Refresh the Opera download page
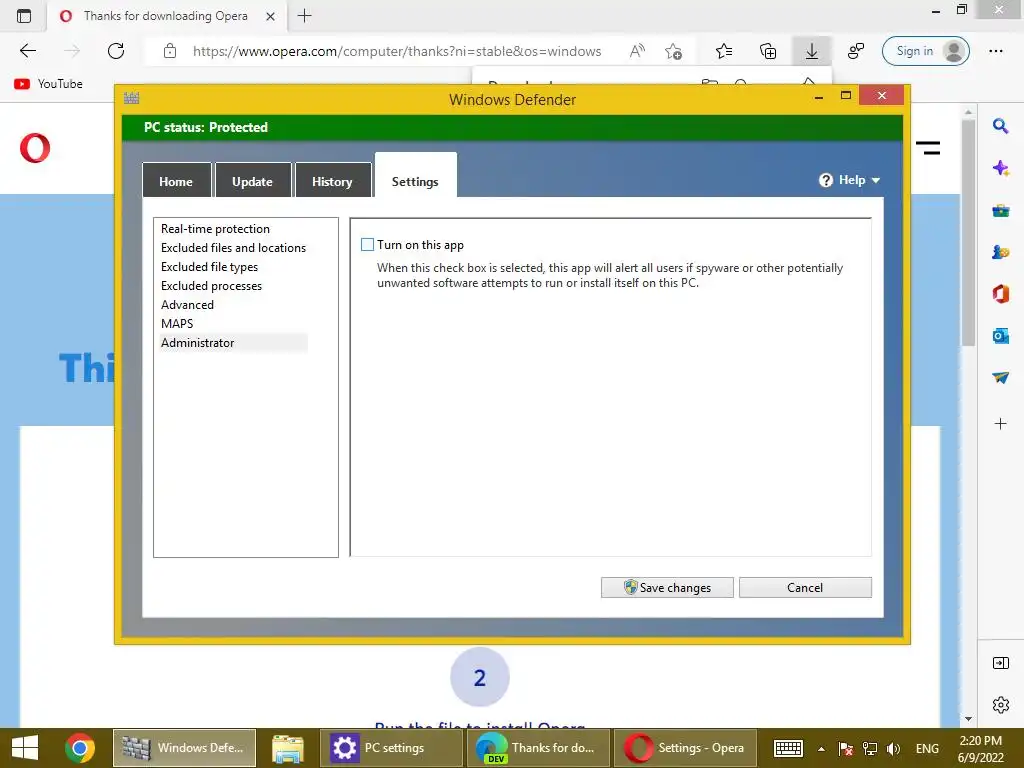 click(x=116, y=51)
